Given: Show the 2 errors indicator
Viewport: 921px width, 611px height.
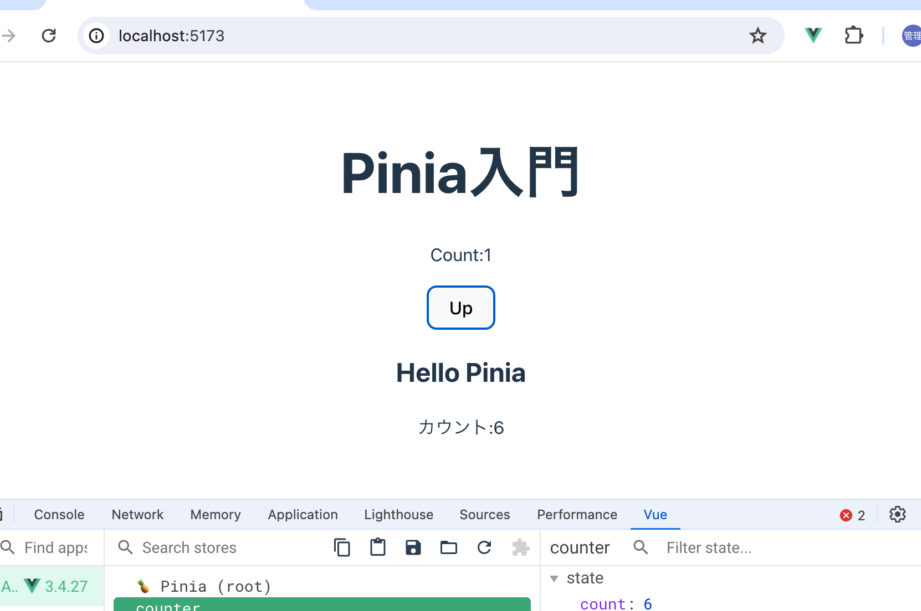Looking at the screenshot, I should click(852, 515).
